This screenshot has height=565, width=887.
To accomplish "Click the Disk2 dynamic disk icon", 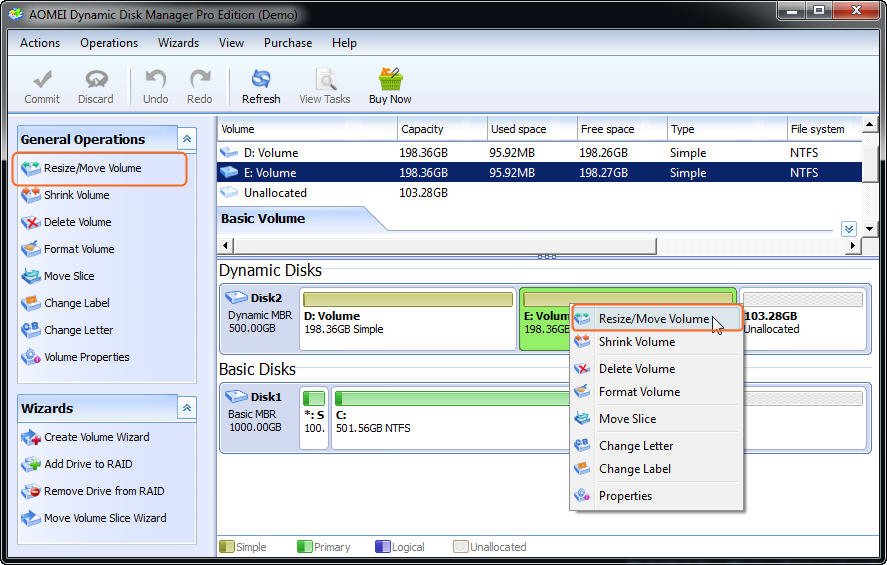I will click(236, 297).
